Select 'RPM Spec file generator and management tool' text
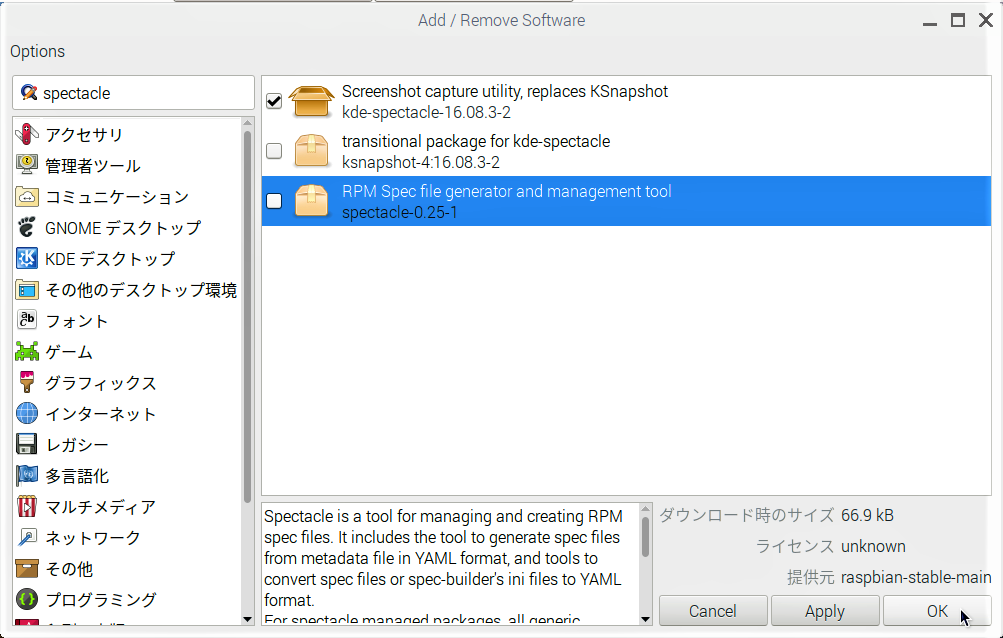1003x638 pixels. [x=507, y=191]
